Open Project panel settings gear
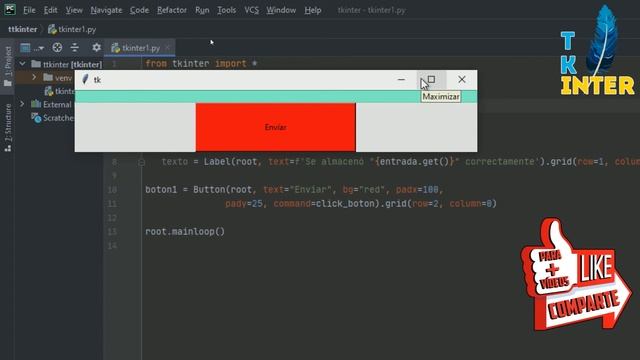This screenshot has width=640, height=360. point(96,48)
